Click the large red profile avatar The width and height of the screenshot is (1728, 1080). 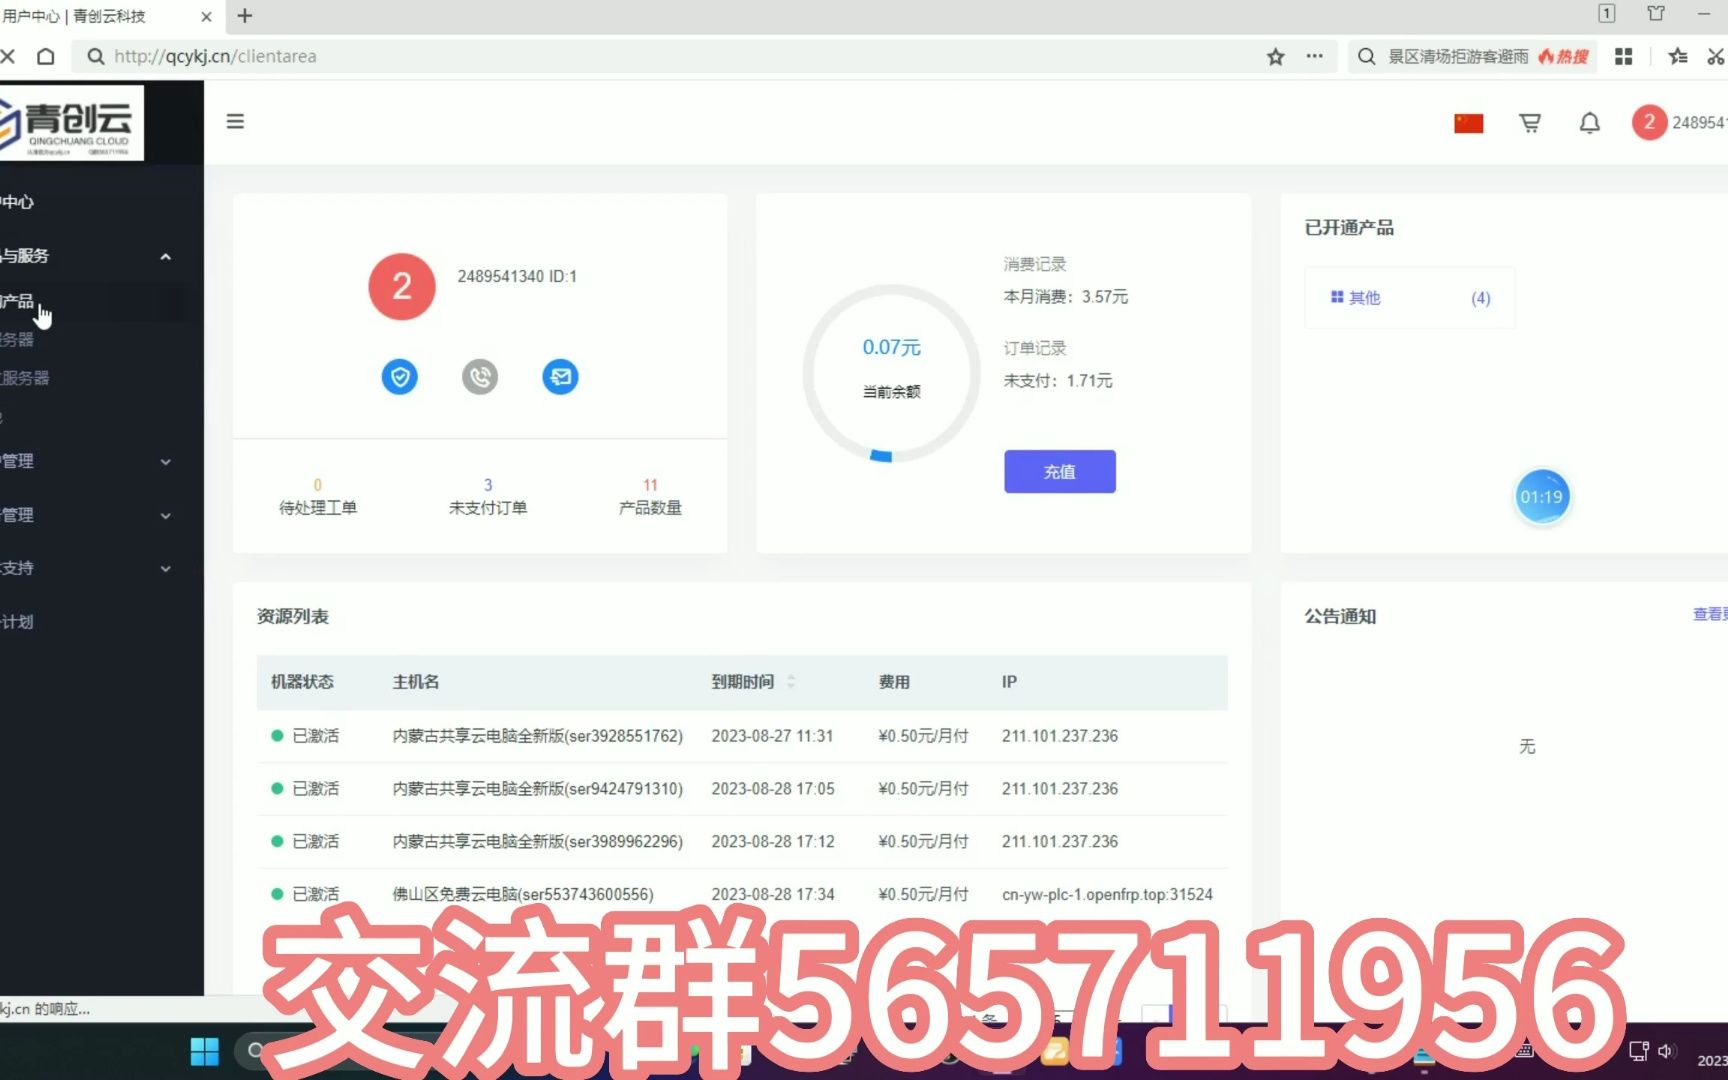pyautogui.click(x=402, y=287)
